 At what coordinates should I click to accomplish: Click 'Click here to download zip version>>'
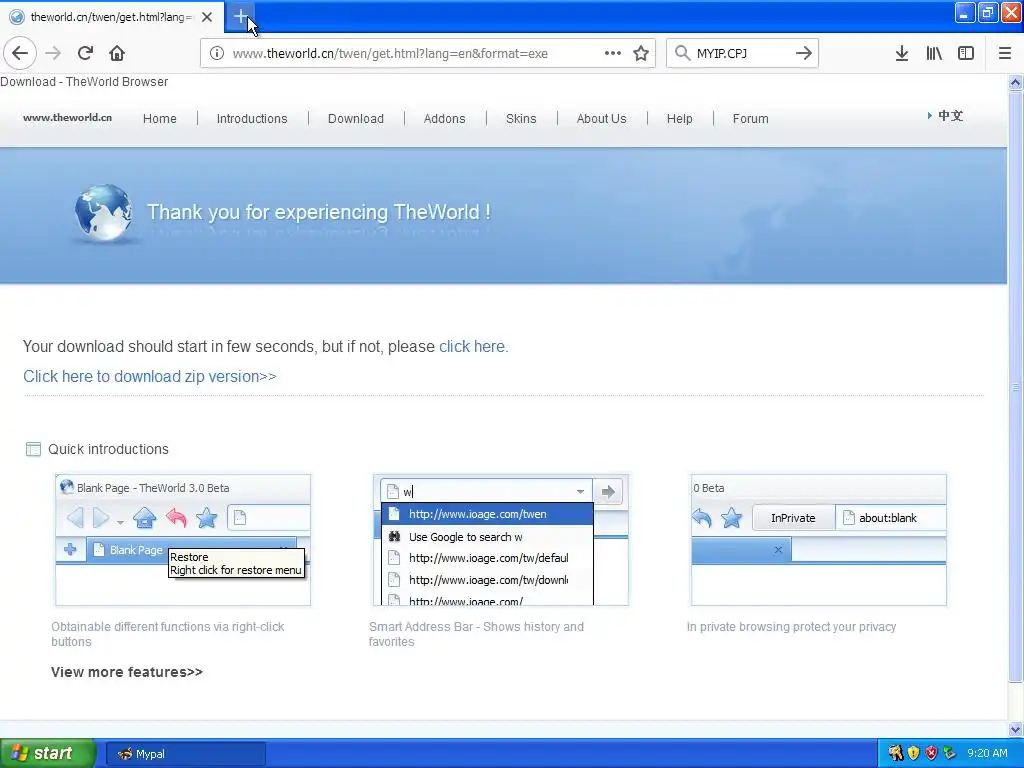tap(150, 377)
